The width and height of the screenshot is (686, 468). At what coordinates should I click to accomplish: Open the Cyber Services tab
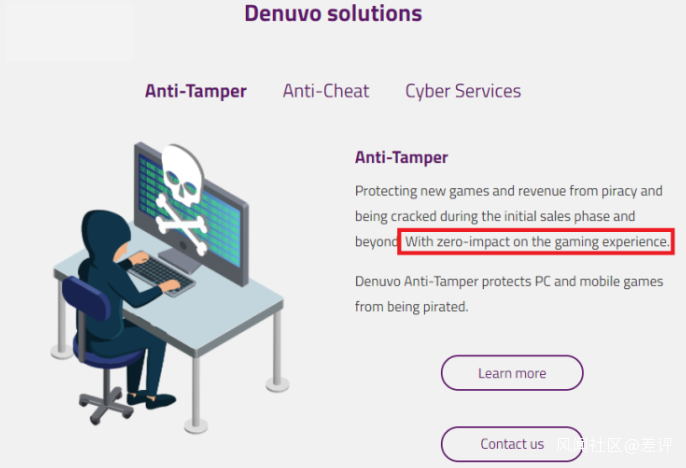coord(463,91)
